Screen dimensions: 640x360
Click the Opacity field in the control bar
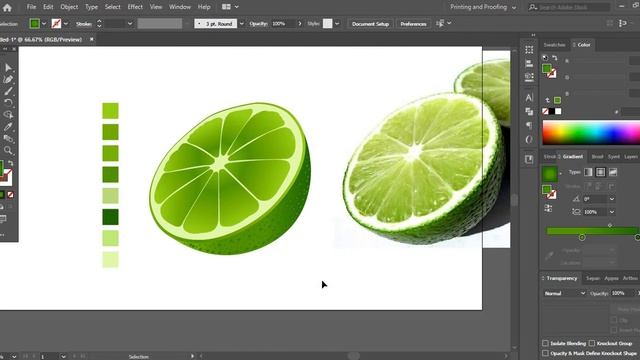click(283, 24)
